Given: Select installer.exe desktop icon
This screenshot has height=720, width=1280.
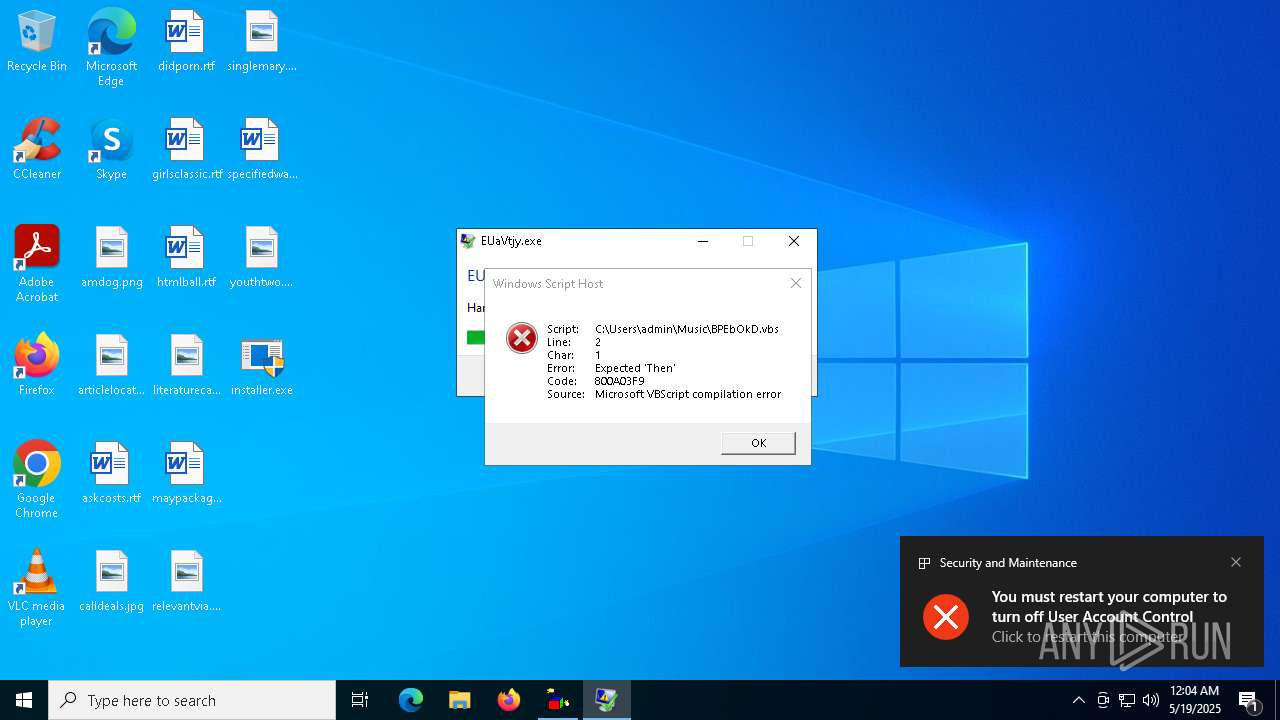Looking at the screenshot, I should coord(261,366).
